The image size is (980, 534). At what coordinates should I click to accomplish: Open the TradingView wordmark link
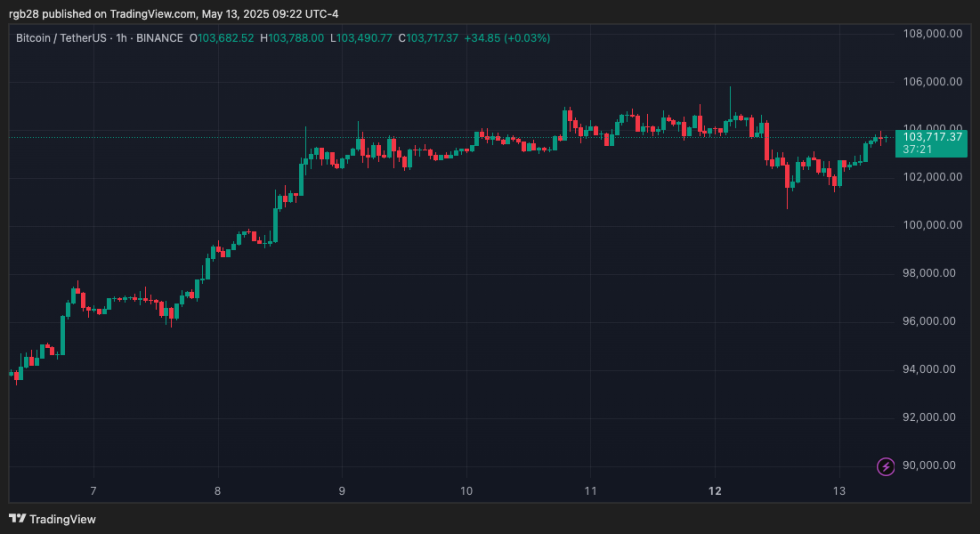[x=62, y=519]
